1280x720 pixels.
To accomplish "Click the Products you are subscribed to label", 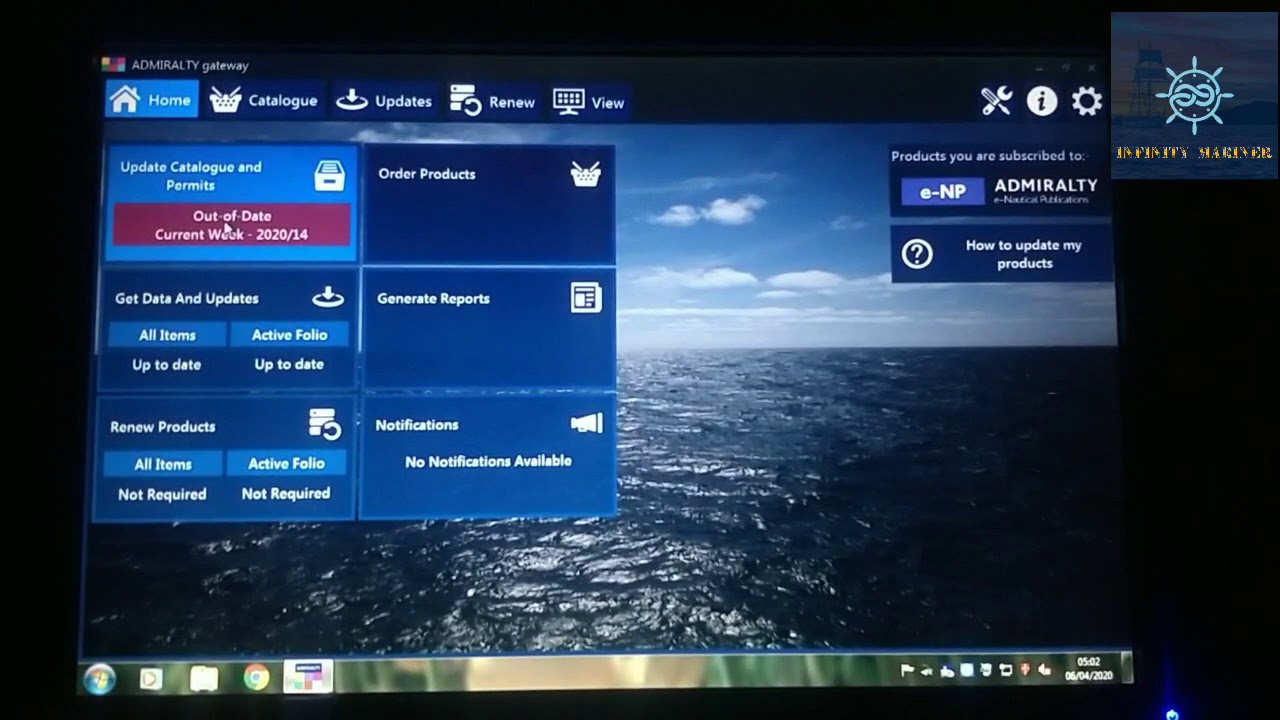I will click(x=987, y=156).
